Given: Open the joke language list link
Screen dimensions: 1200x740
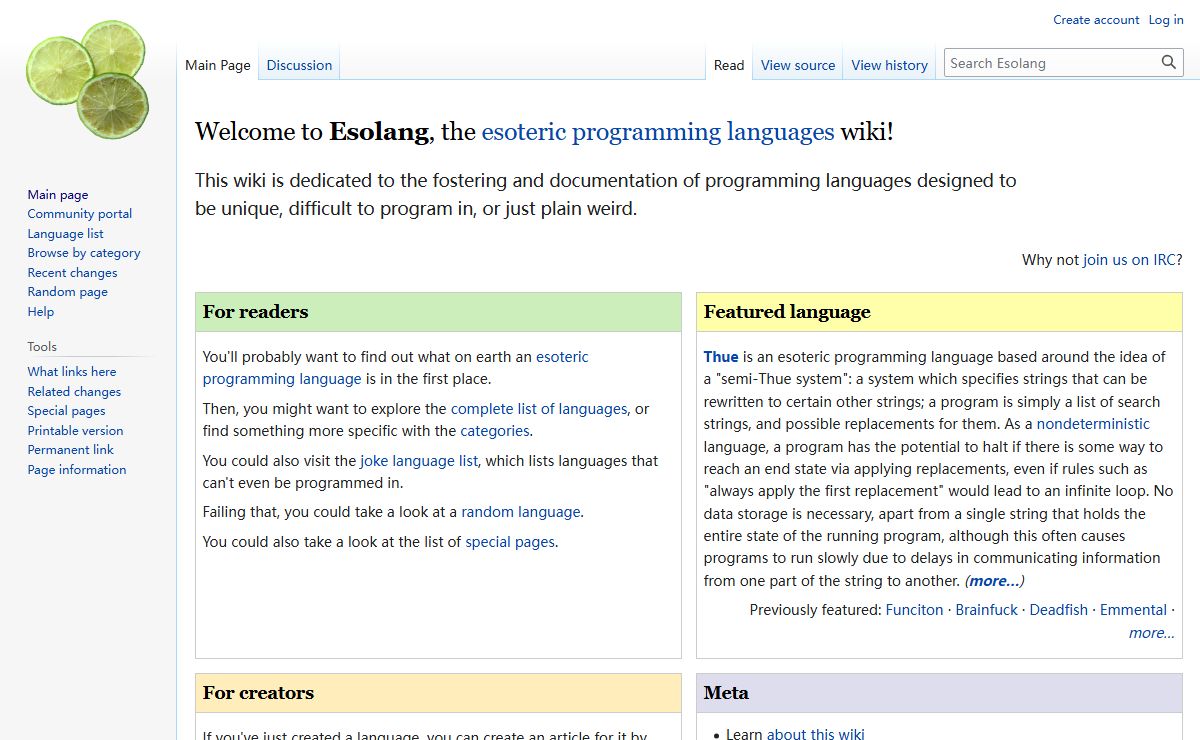Looking at the screenshot, I should (x=419, y=461).
